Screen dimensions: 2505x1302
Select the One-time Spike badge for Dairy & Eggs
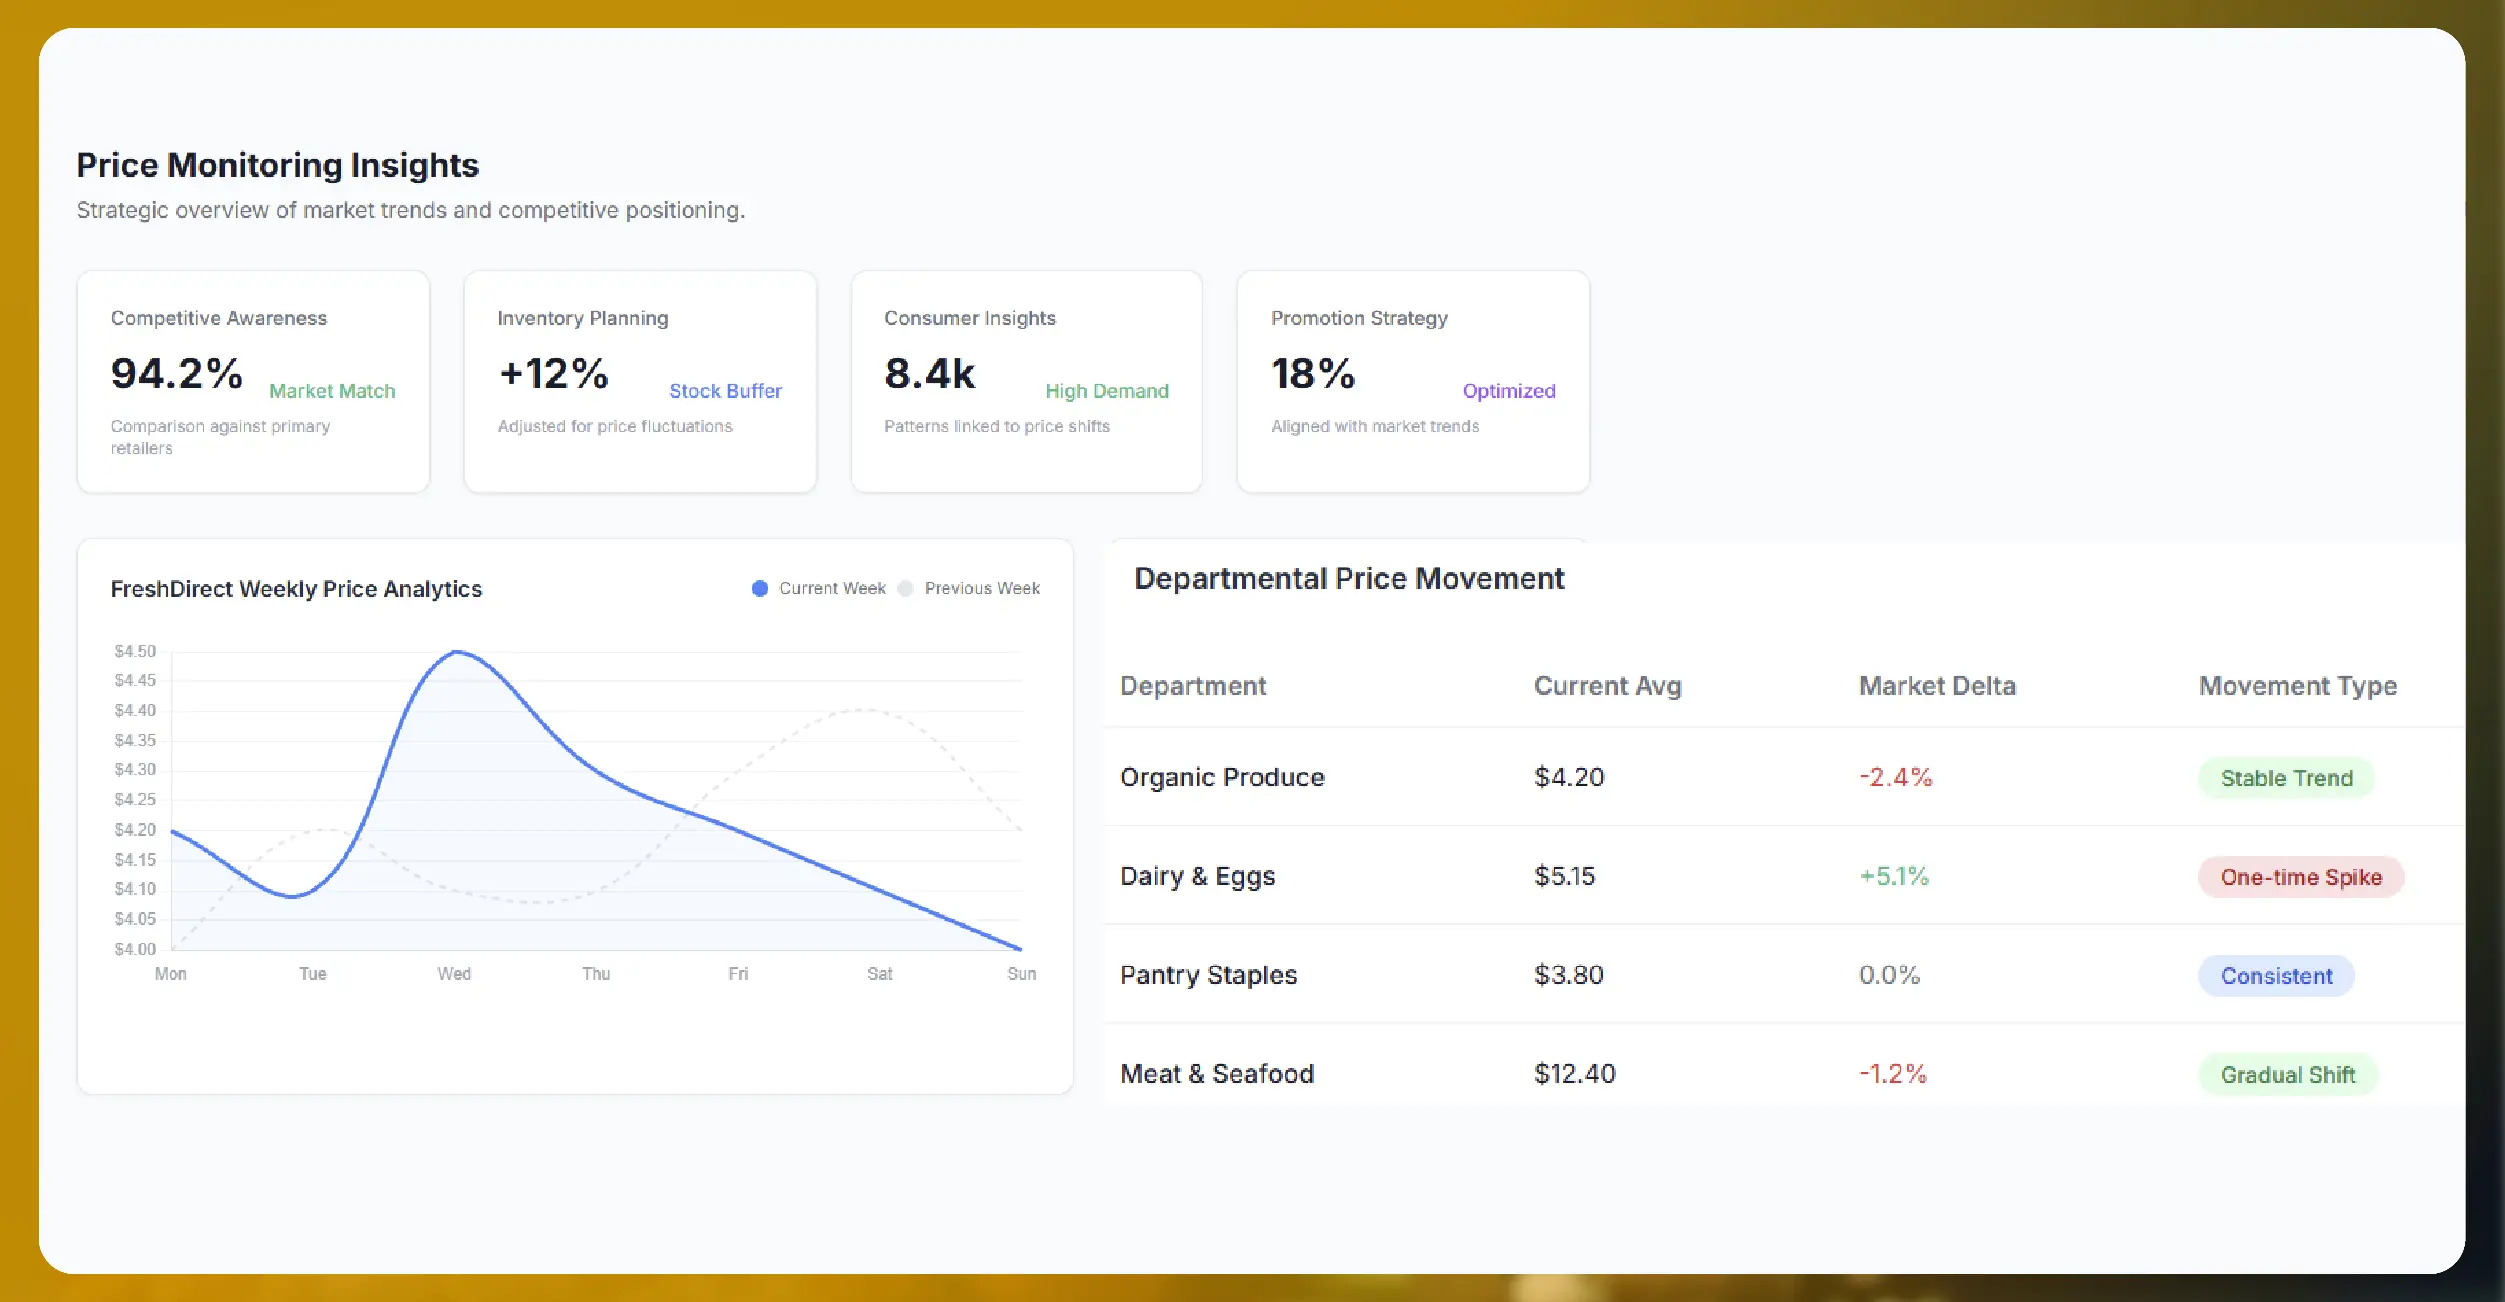click(2300, 877)
